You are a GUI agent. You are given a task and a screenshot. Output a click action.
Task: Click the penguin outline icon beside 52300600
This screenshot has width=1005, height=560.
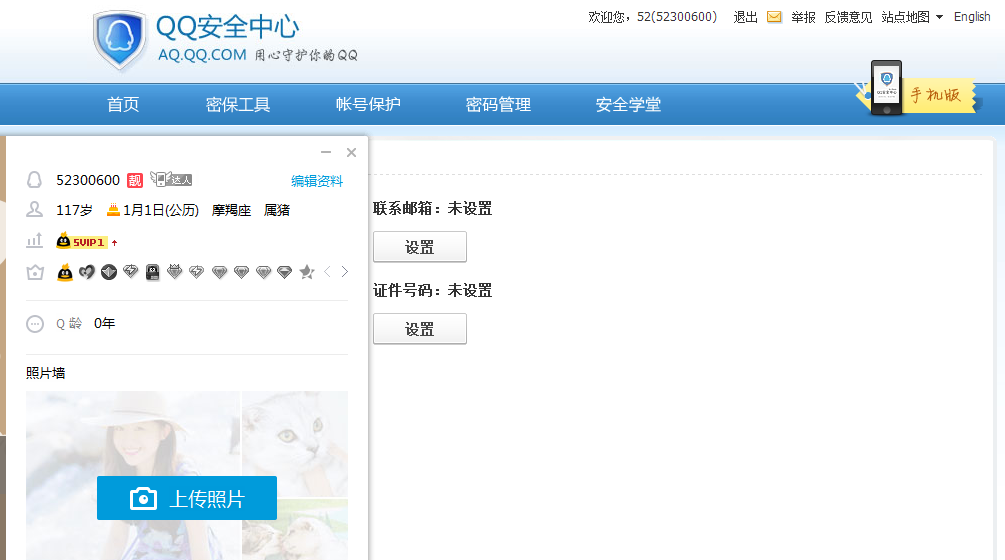coord(35,180)
